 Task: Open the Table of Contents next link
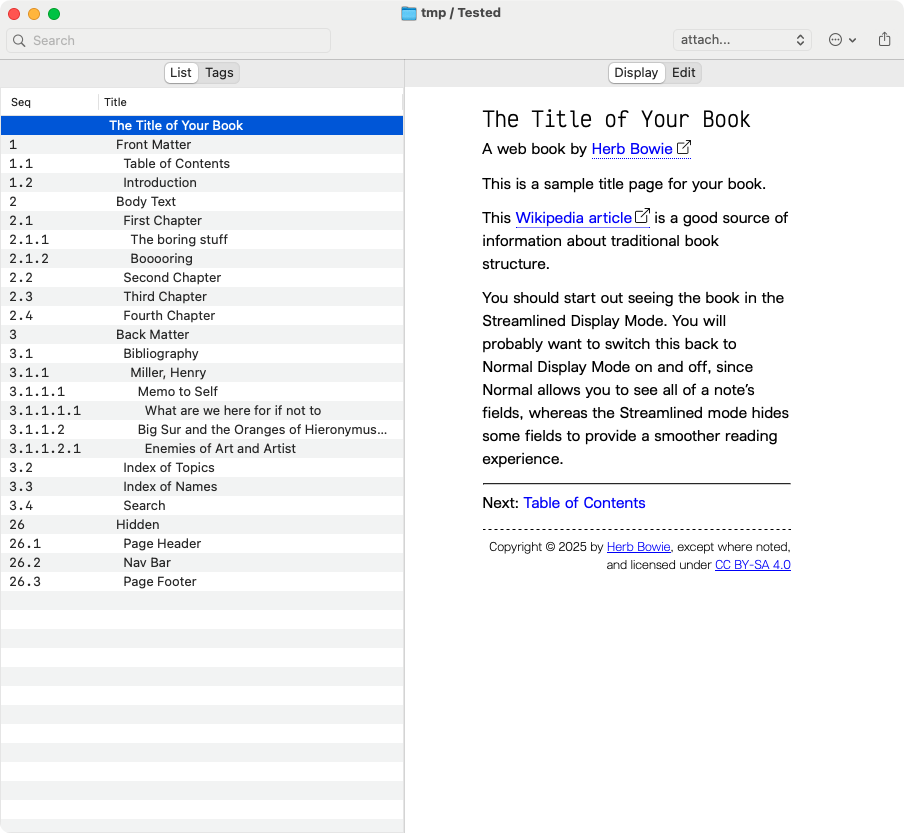point(584,503)
